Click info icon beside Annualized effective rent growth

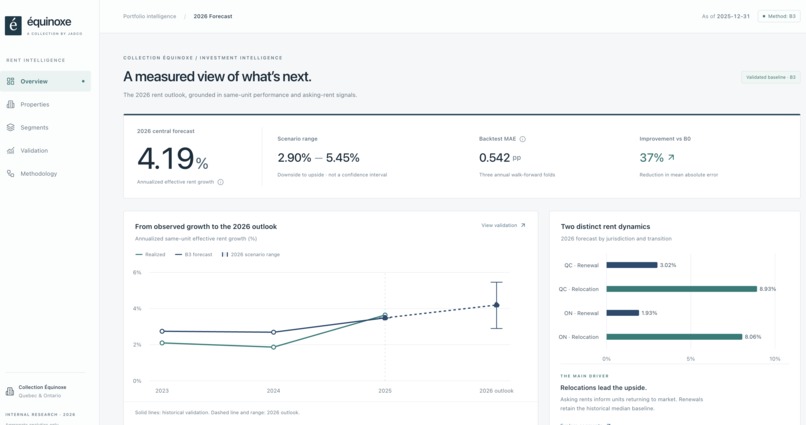[x=221, y=182]
